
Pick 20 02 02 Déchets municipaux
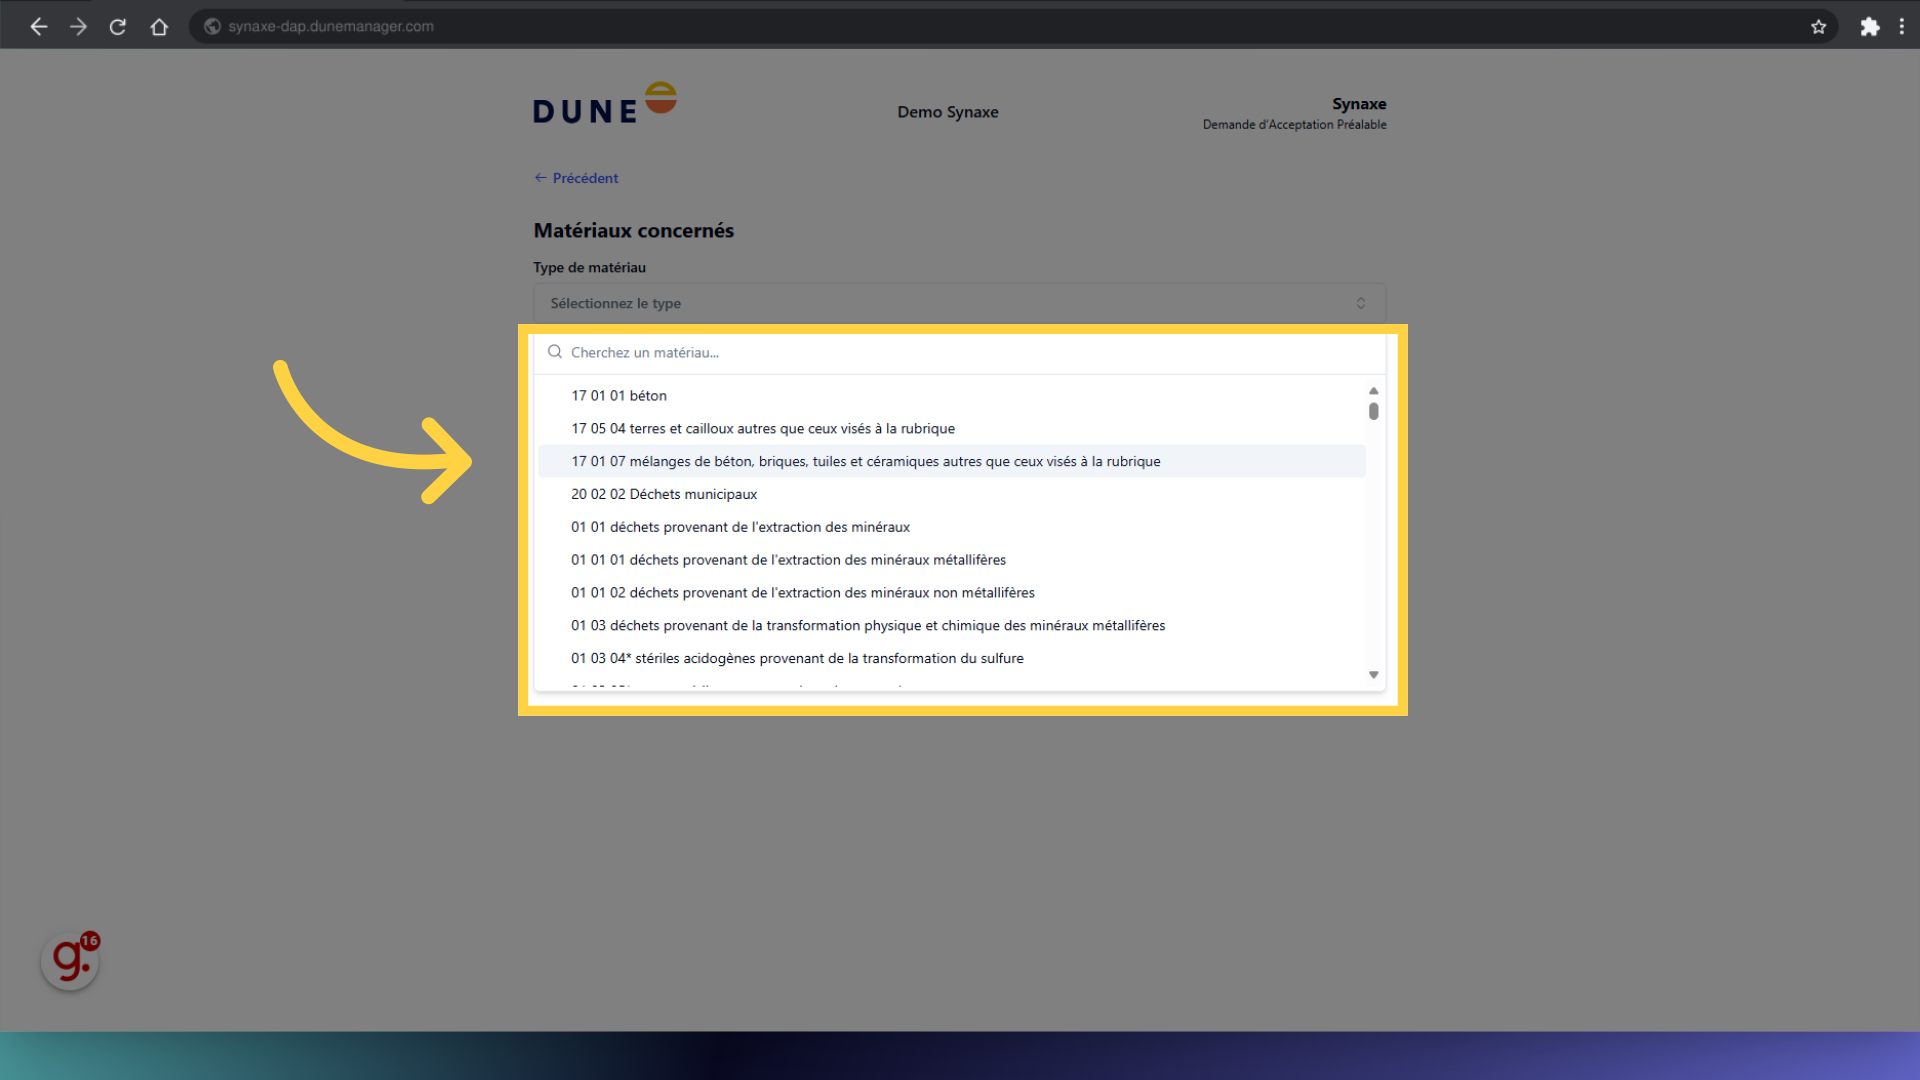(663, 495)
